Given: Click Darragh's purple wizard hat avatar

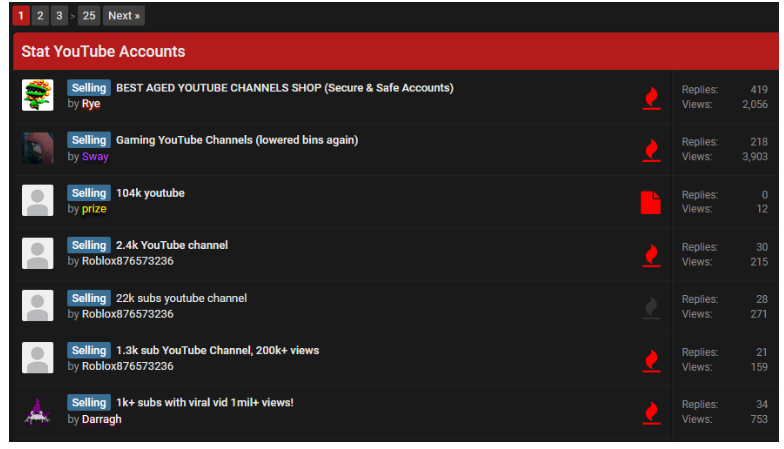Looking at the screenshot, I should (x=38, y=411).
